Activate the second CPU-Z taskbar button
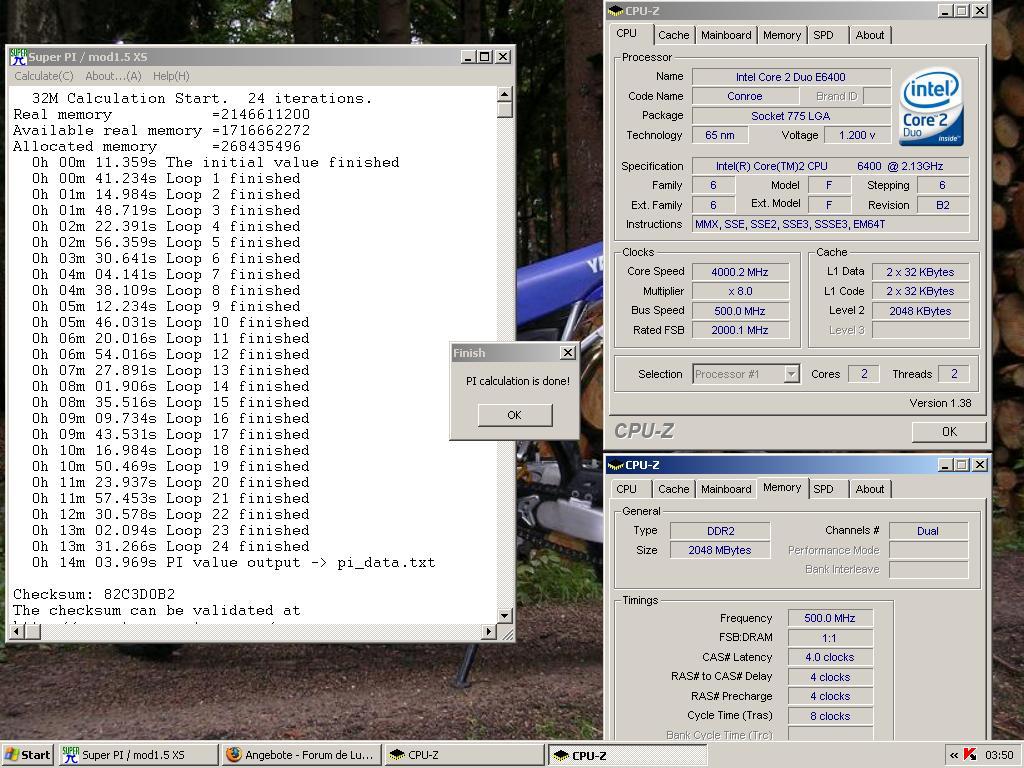This screenshot has width=1024, height=768. pyautogui.click(x=627, y=755)
